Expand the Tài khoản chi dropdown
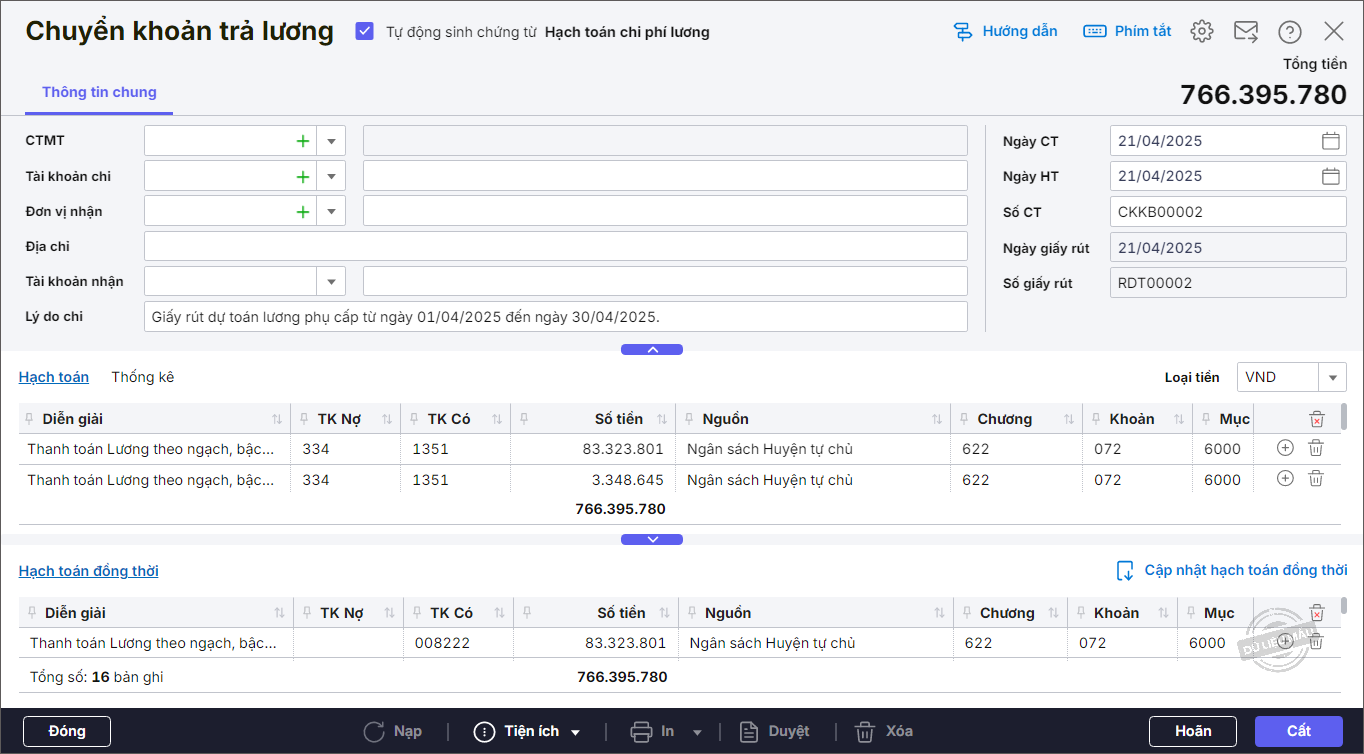Screen dimensions: 1364x754 click(331, 176)
